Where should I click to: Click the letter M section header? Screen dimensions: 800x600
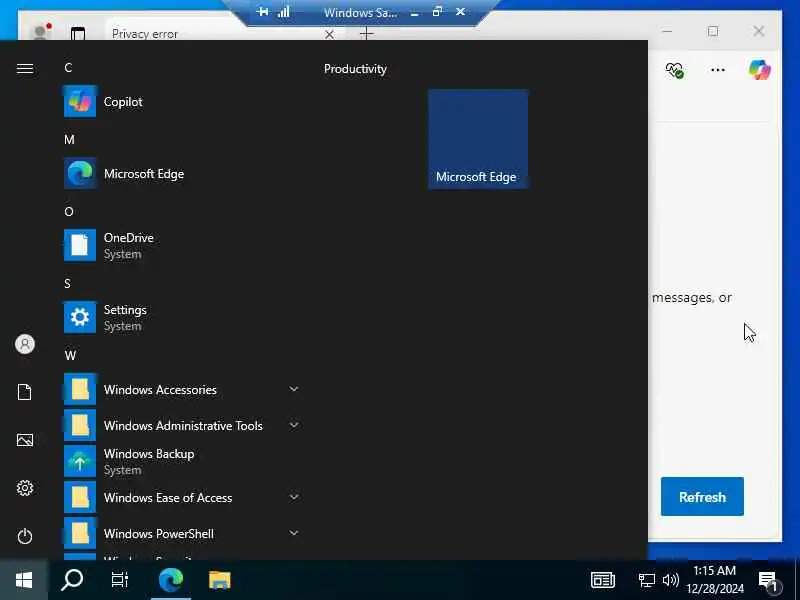pos(69,140)
